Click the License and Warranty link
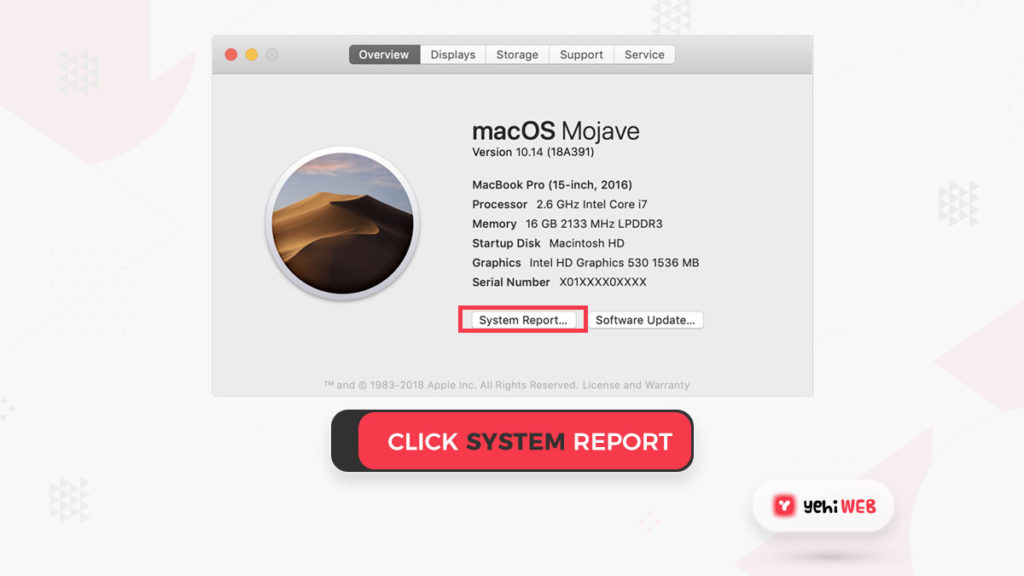Image resolution: width=1024 pixels, height=576 pixels. coord(635,385)
